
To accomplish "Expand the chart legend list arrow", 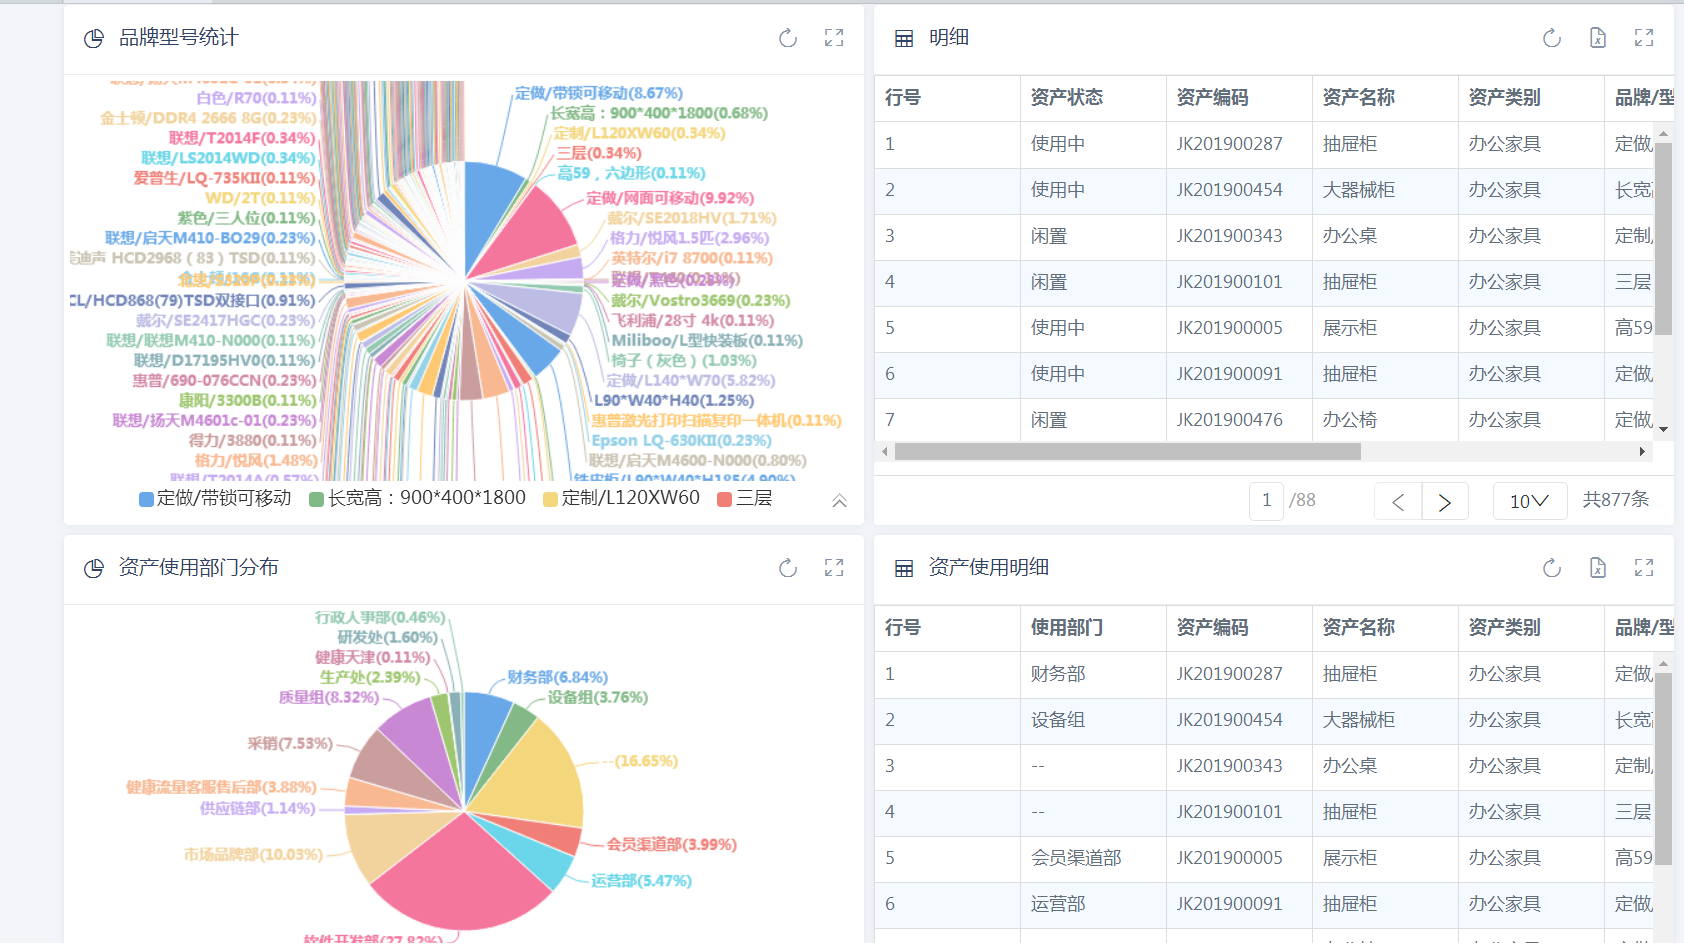I will 840,501.
